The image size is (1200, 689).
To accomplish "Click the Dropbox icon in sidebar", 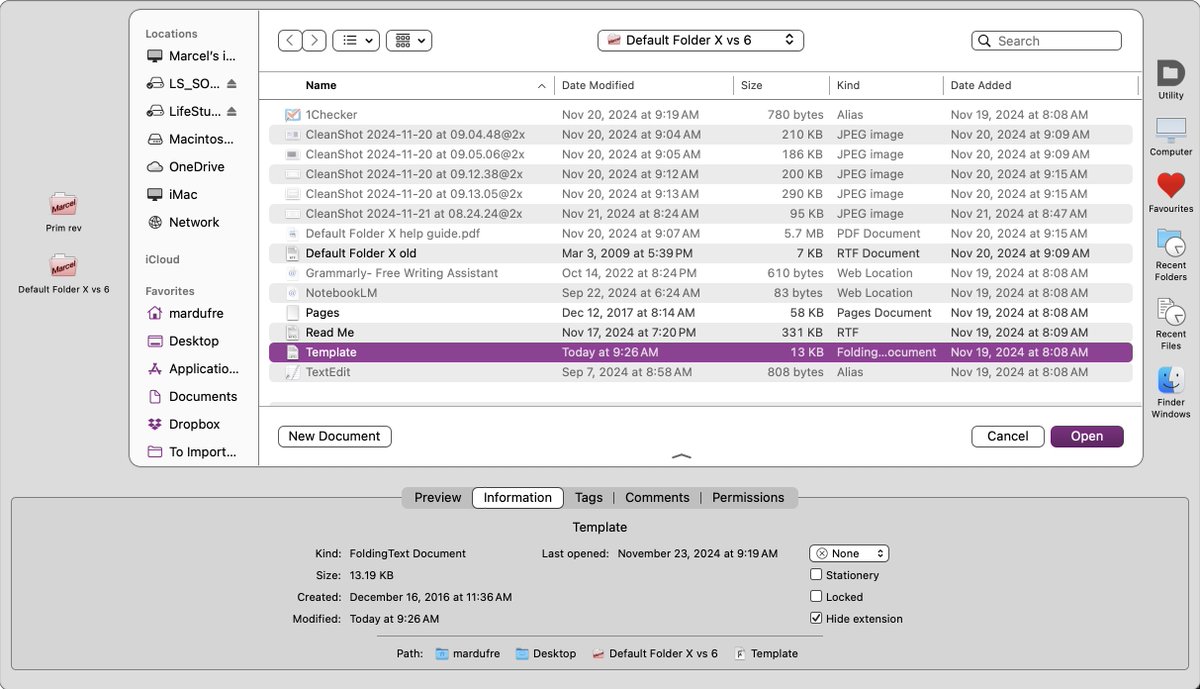I will click(x=155, y=424).
